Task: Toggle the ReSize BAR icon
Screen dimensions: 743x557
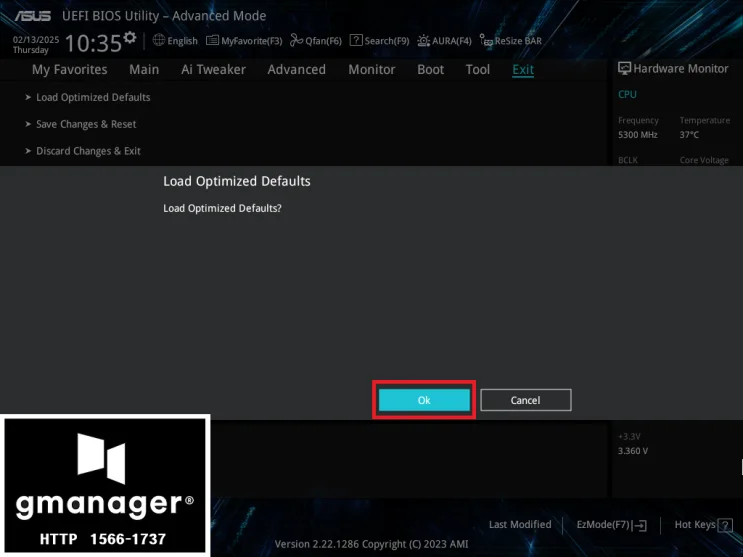Action: (x=486, y=41)
